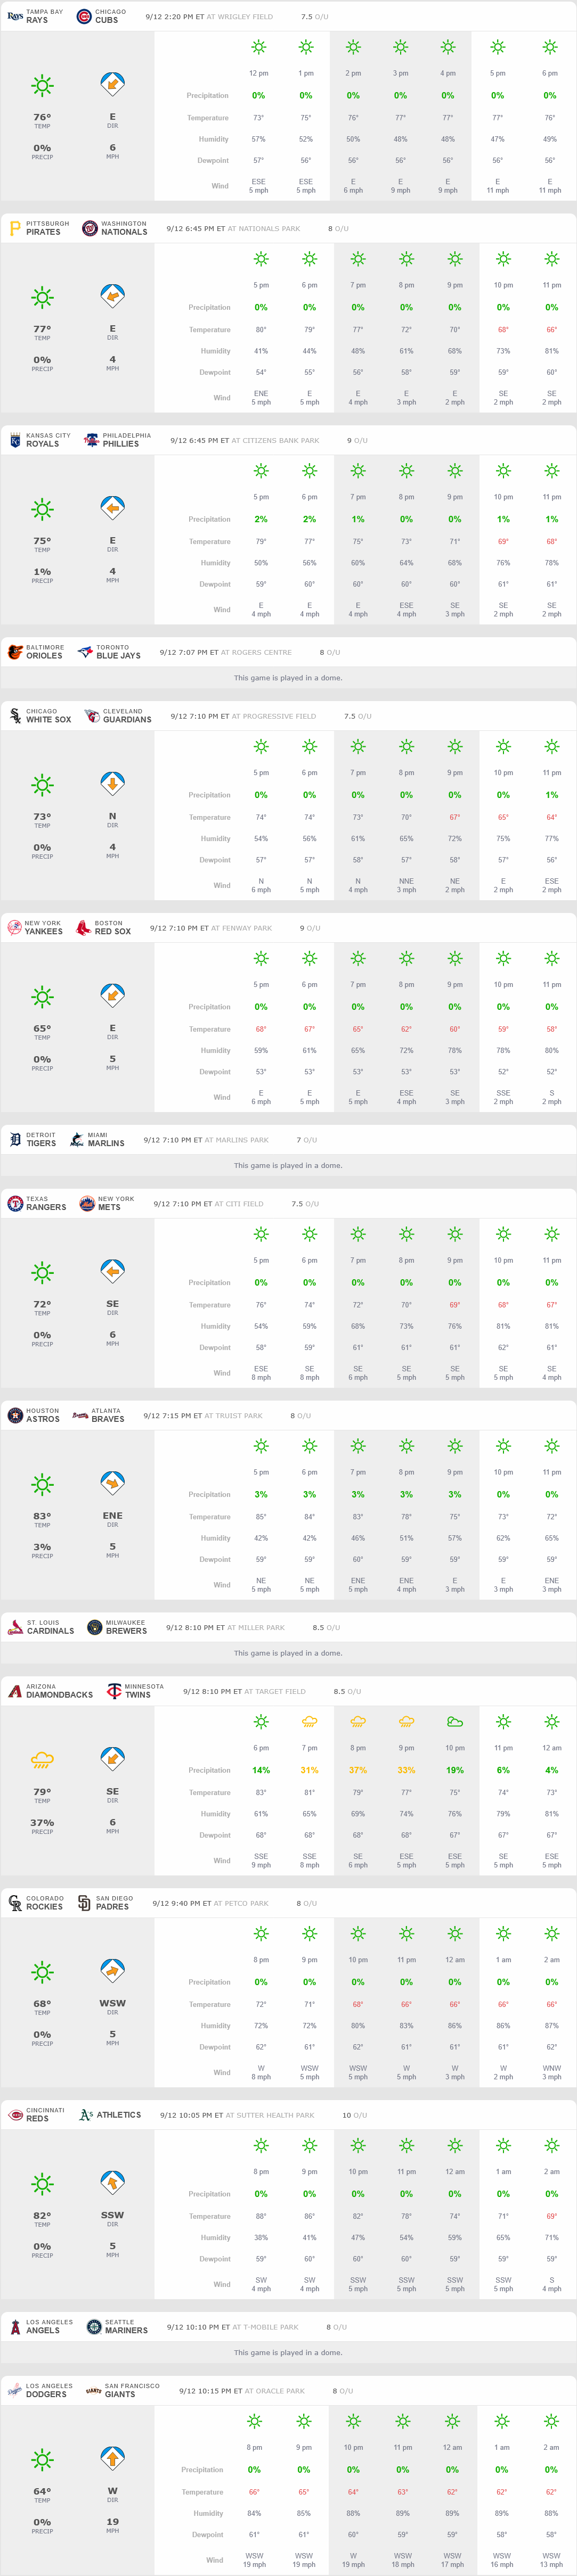This screenshot has height=2576, width=577.
Task: Click the Marlins Park dome notice text
Action: pos(288,1166)
